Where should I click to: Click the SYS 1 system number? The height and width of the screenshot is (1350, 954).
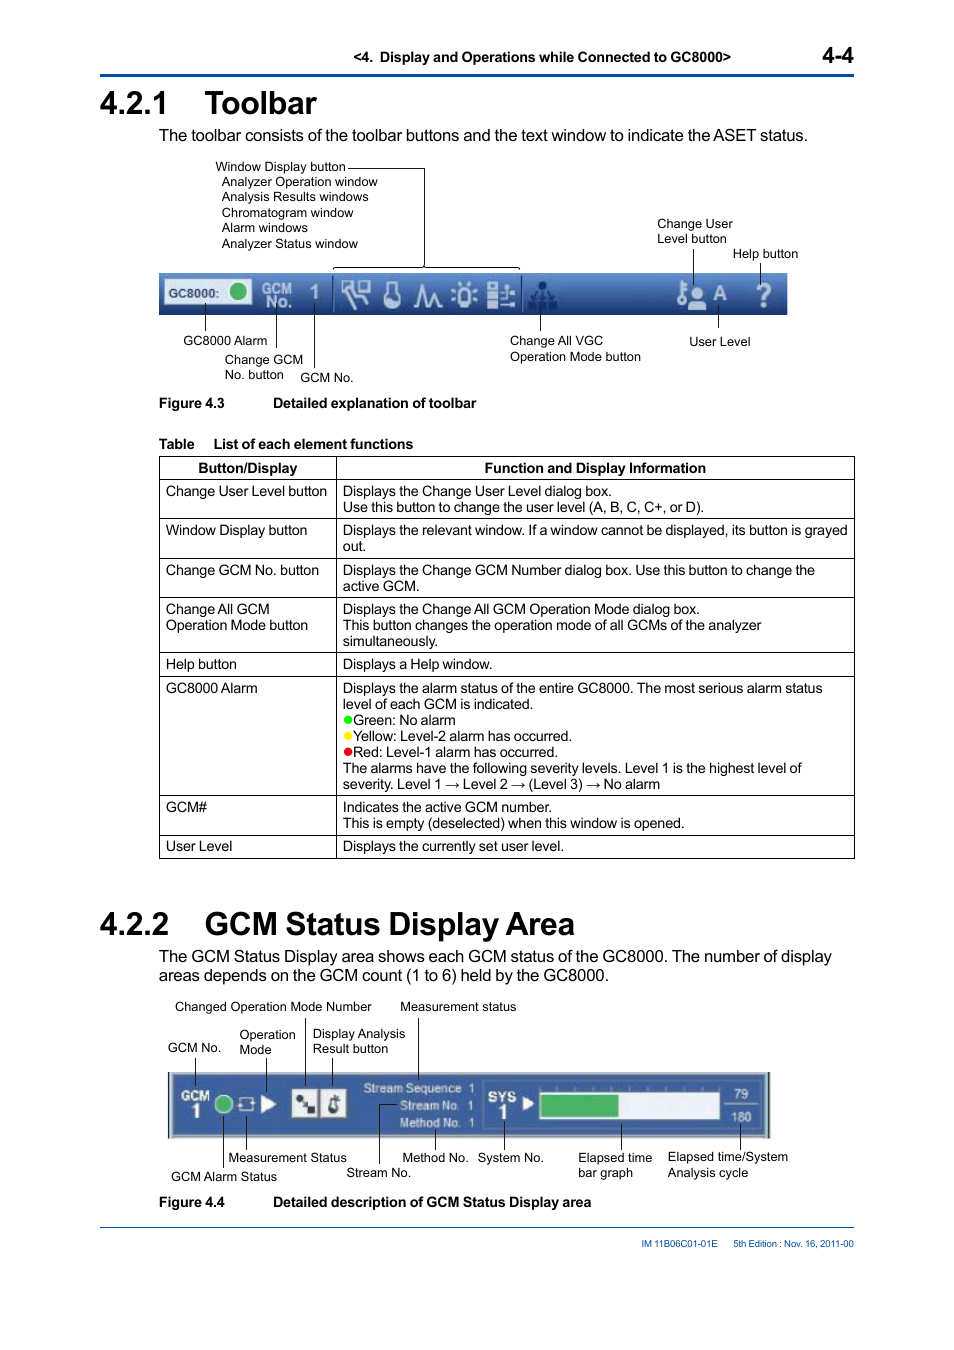tap(502, 1103)
